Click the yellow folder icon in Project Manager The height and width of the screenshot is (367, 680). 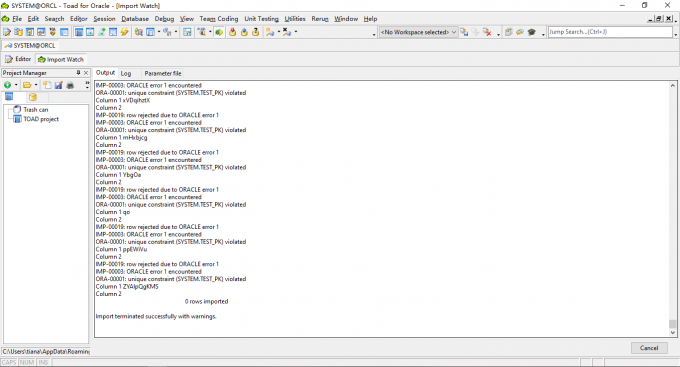[27, 85]
